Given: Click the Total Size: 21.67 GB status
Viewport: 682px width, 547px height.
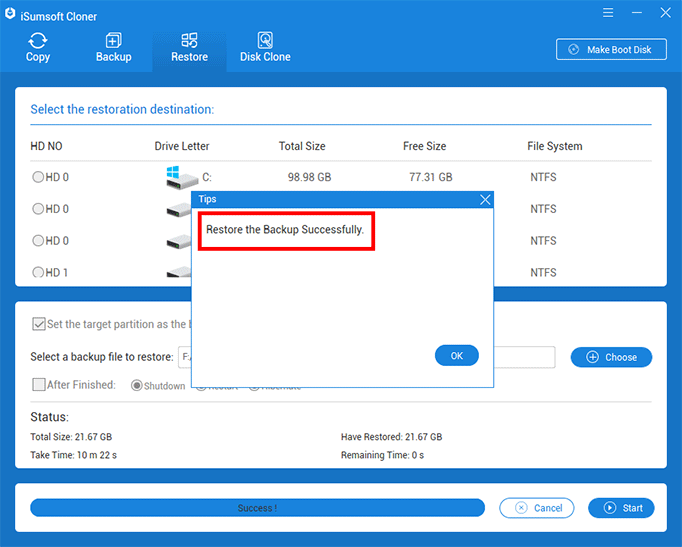Looking at the screenshot, I should [x=71, y=437].
